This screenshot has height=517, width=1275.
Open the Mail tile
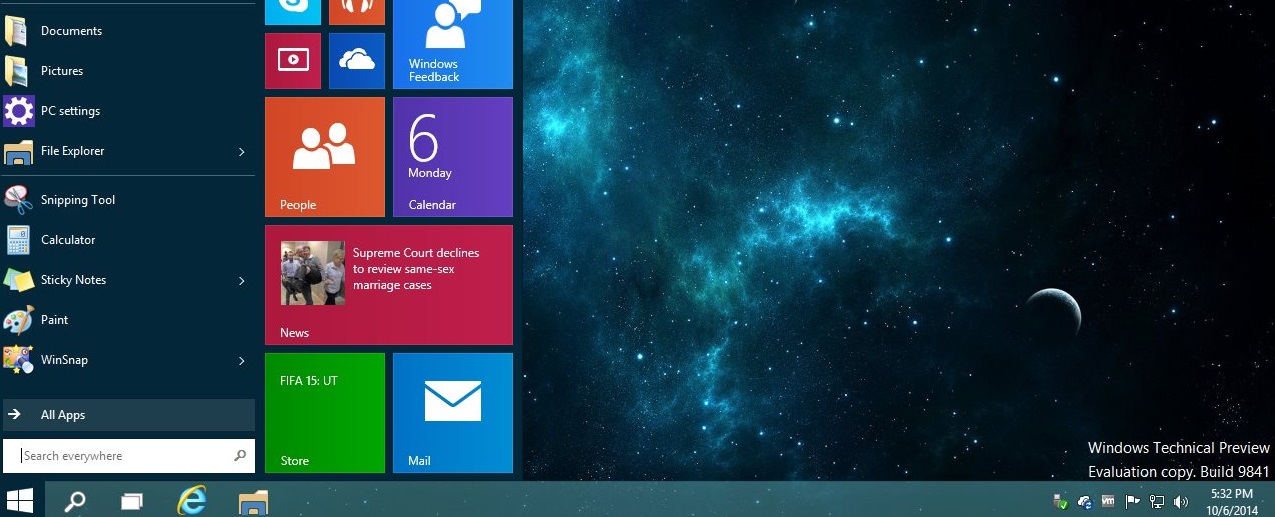453,413
